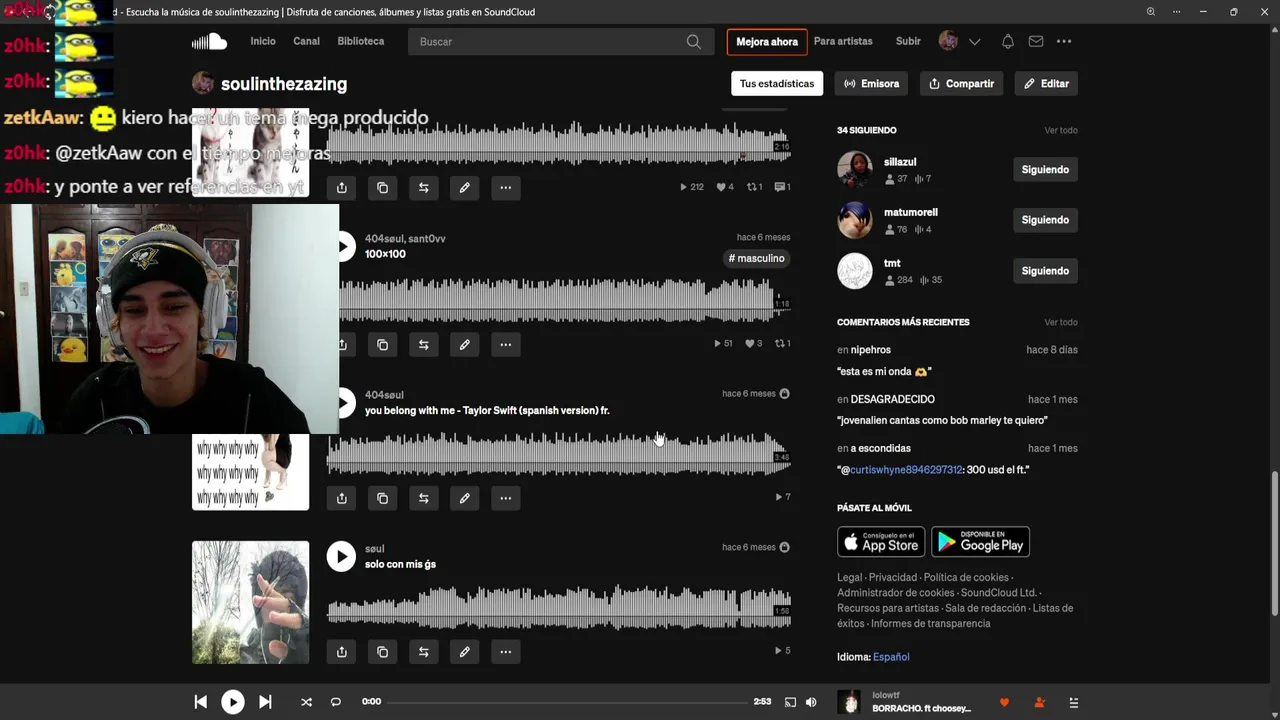Open more options for 100×100 track

point(505,344)
